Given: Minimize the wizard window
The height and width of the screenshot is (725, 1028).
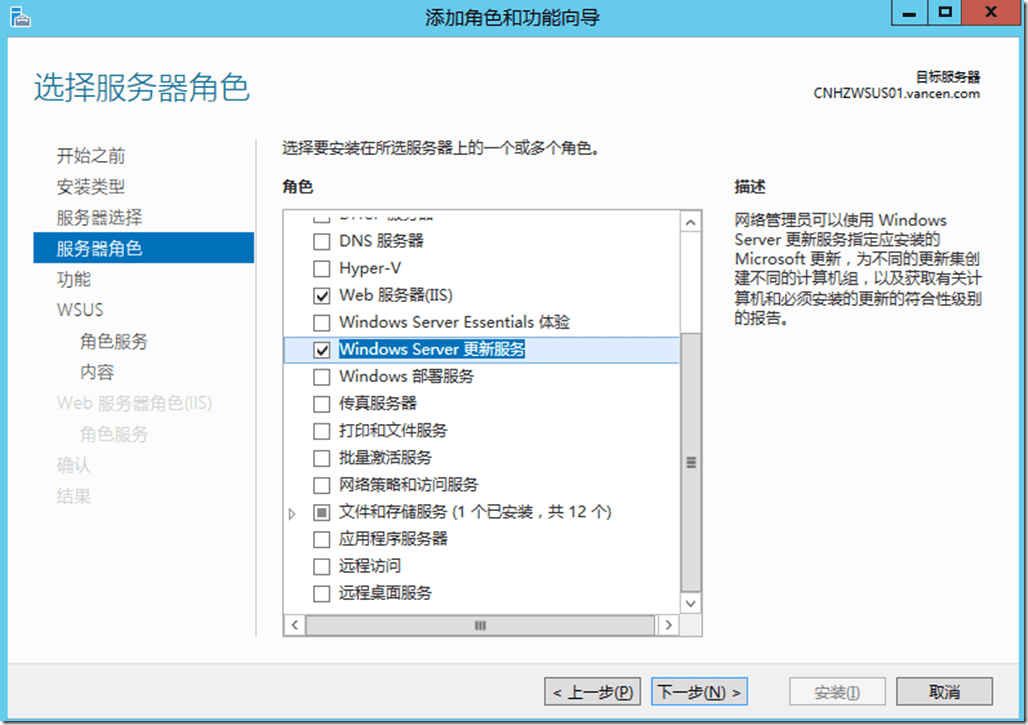Looking at the screenshot, I should (909, 13).
